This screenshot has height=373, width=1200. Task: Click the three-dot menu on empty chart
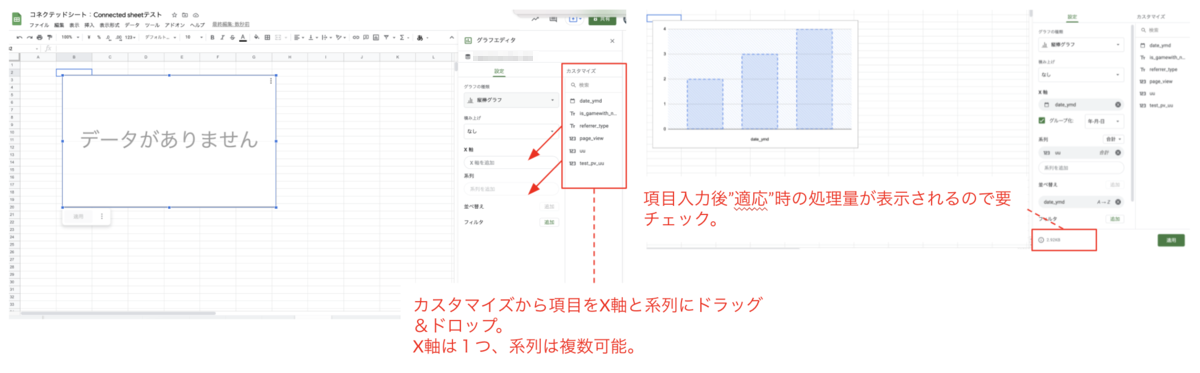click(271, 82)
